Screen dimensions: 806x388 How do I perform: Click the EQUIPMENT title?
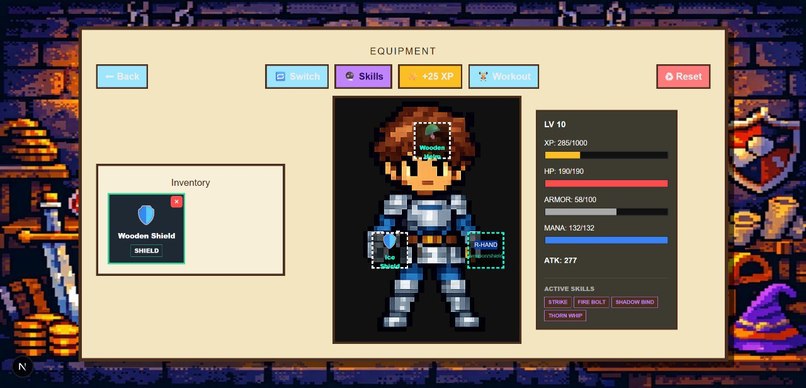(403, 51)
